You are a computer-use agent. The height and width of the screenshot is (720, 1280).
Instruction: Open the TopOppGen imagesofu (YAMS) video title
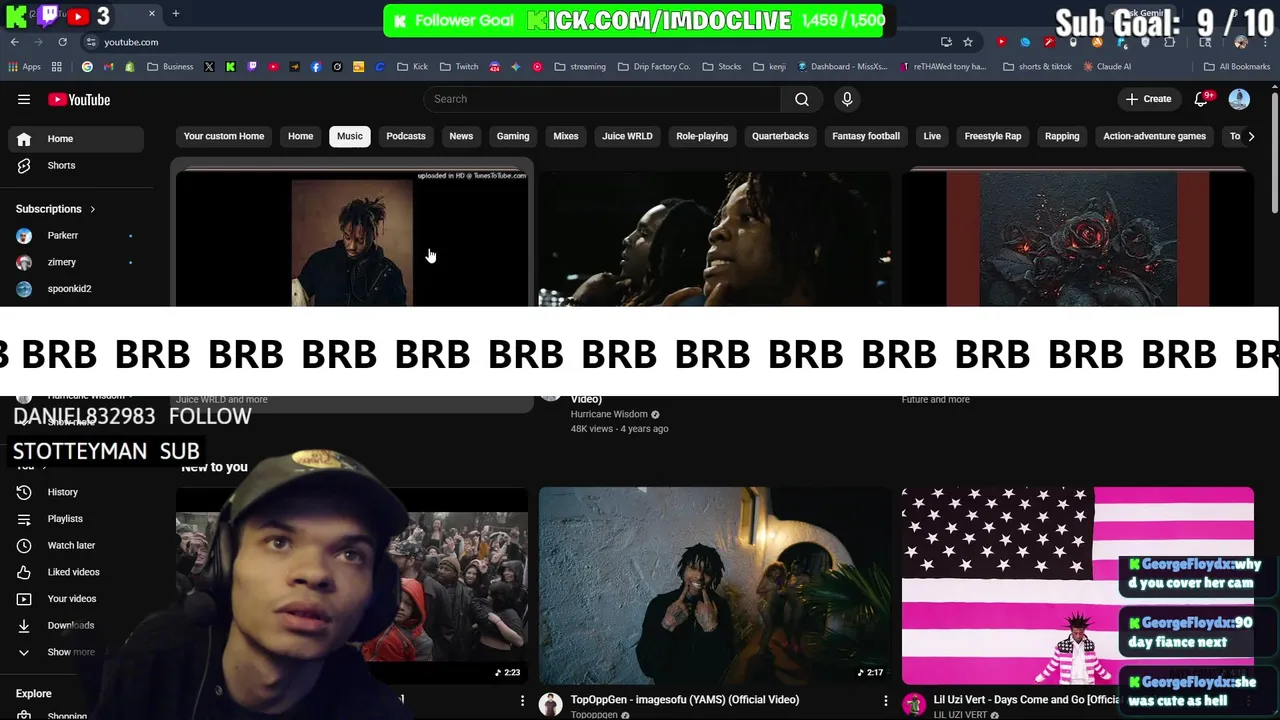[x=685, y=700]
